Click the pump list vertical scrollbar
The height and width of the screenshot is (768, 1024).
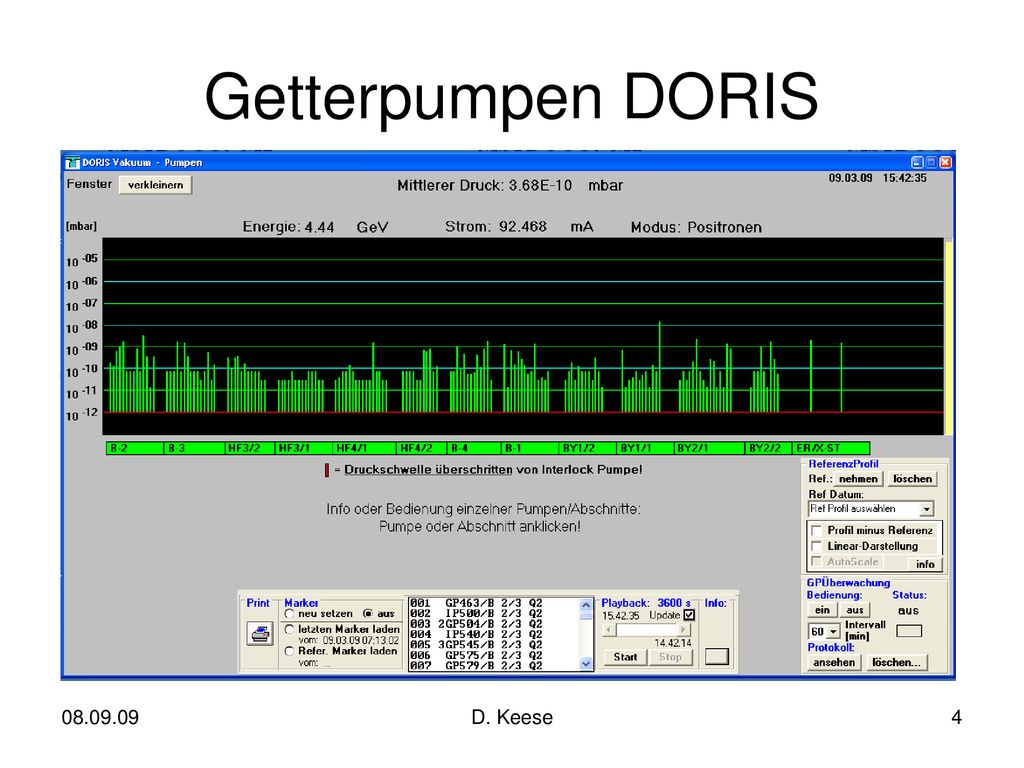(x=586, y=634)
